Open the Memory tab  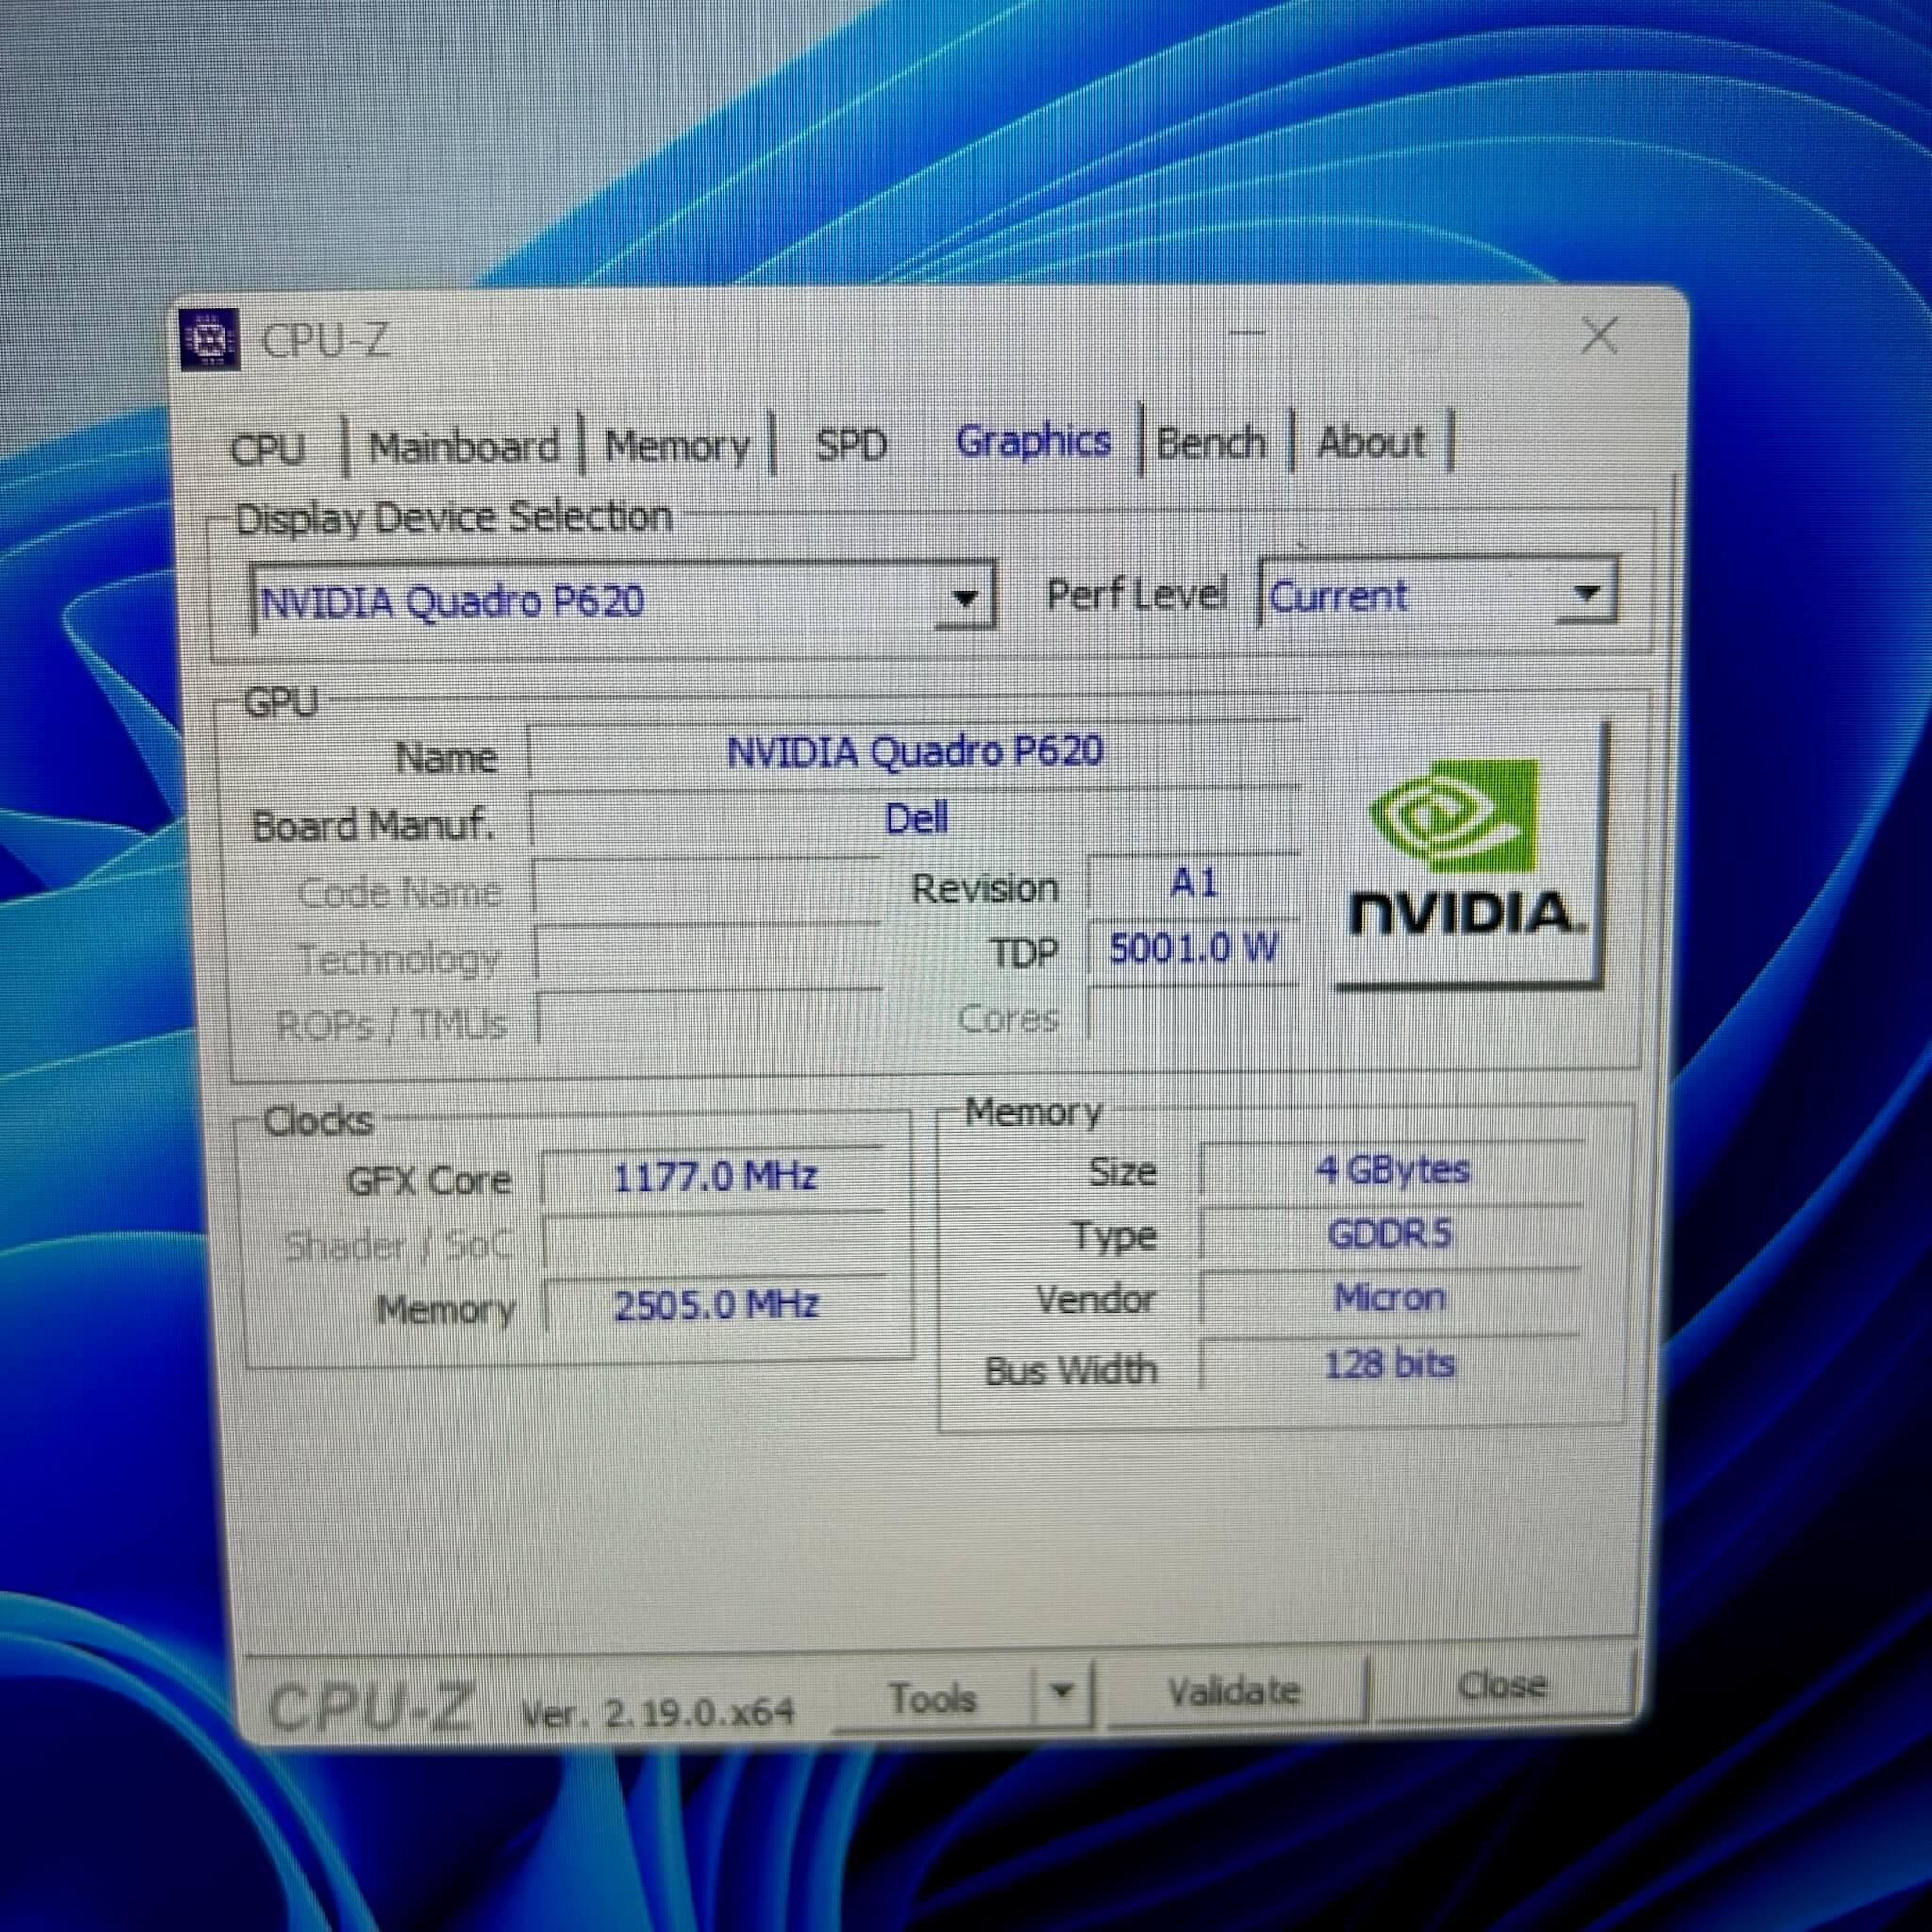pos(677,446)
